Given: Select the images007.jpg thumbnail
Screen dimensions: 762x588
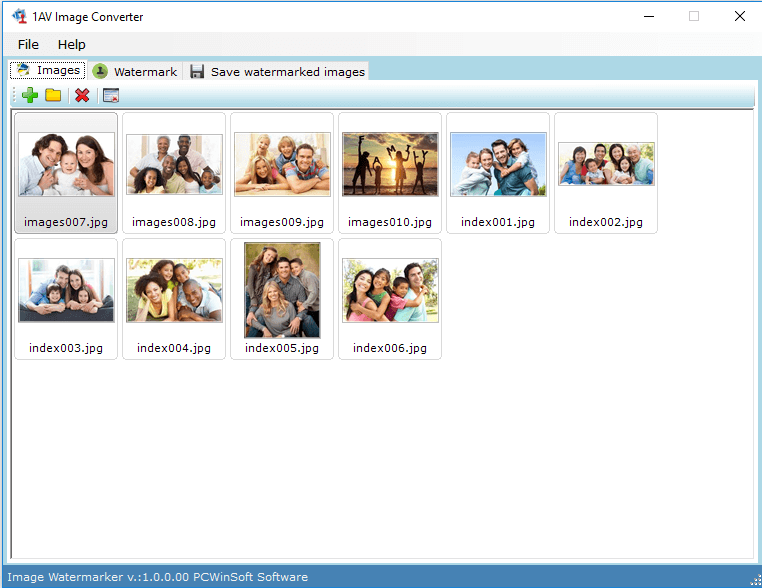Looking at the screenshot, I should coord(66,173).
